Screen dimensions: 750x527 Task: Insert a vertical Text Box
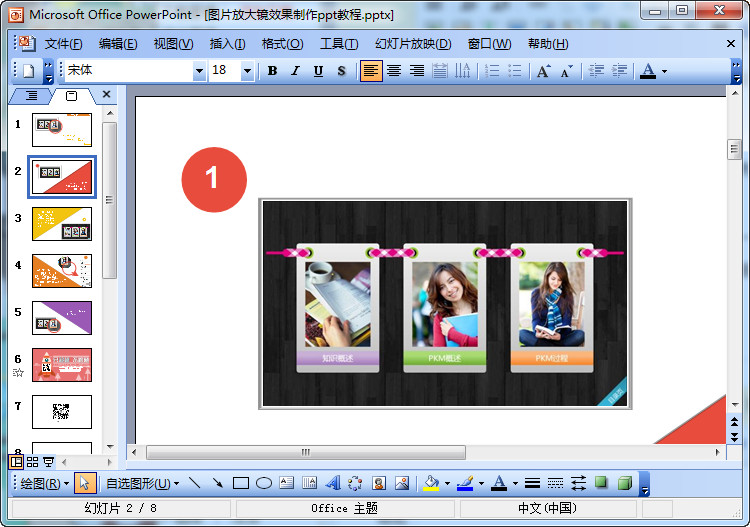point(309,483)
